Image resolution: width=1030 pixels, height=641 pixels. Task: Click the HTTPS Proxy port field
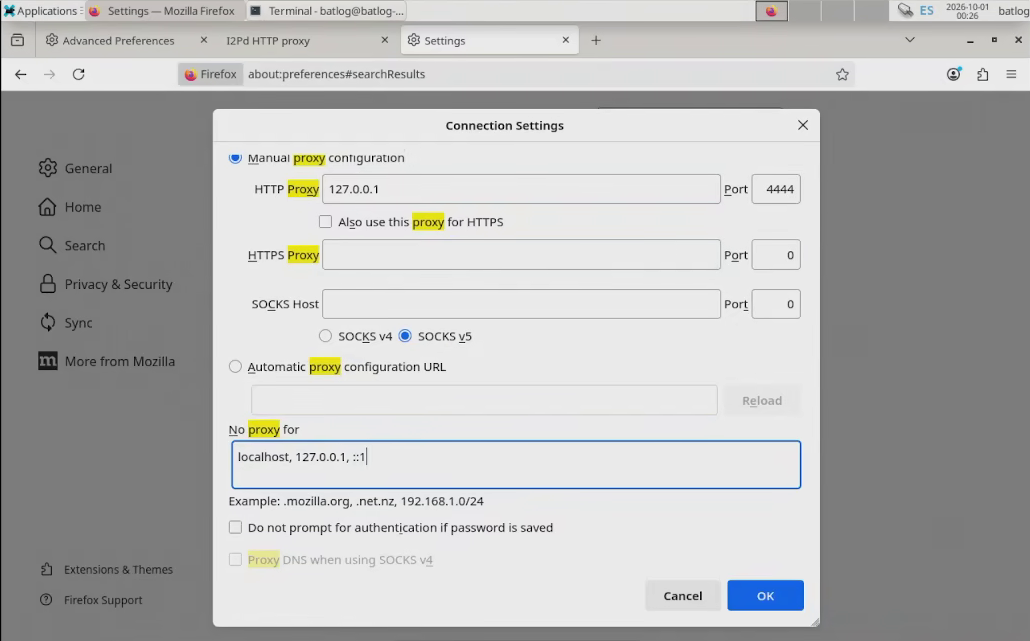(776, 255)
